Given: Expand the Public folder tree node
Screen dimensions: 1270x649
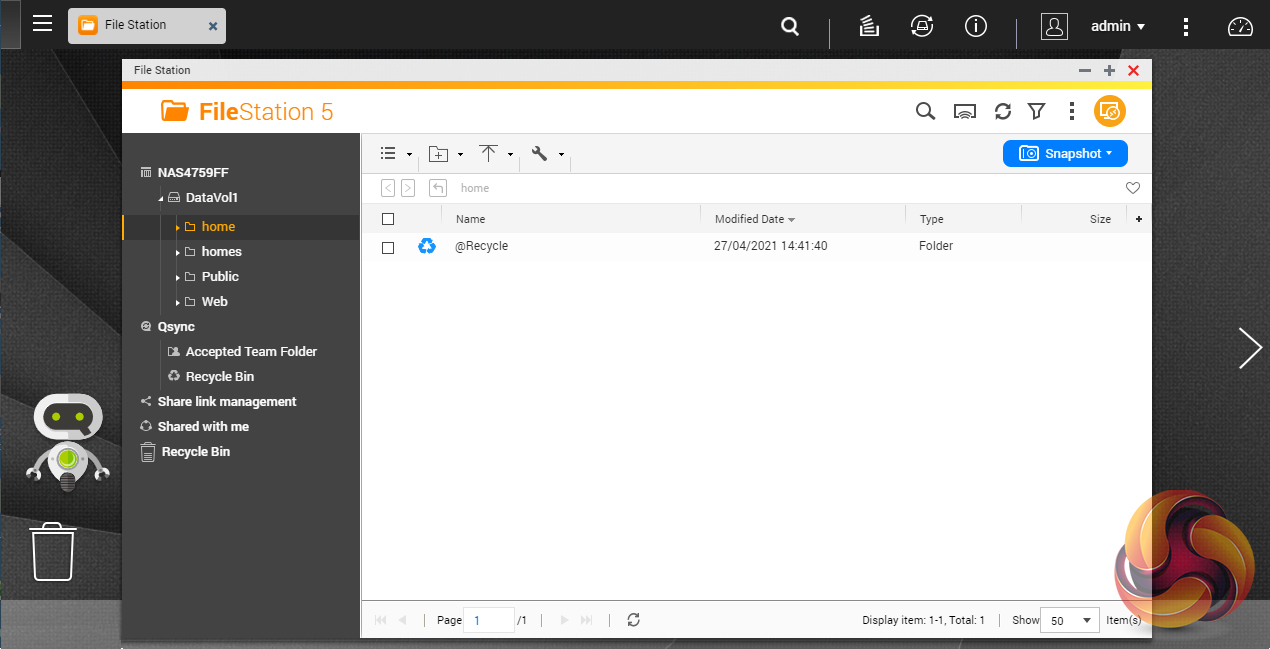Looking at the screenshot, I should 178,277.
